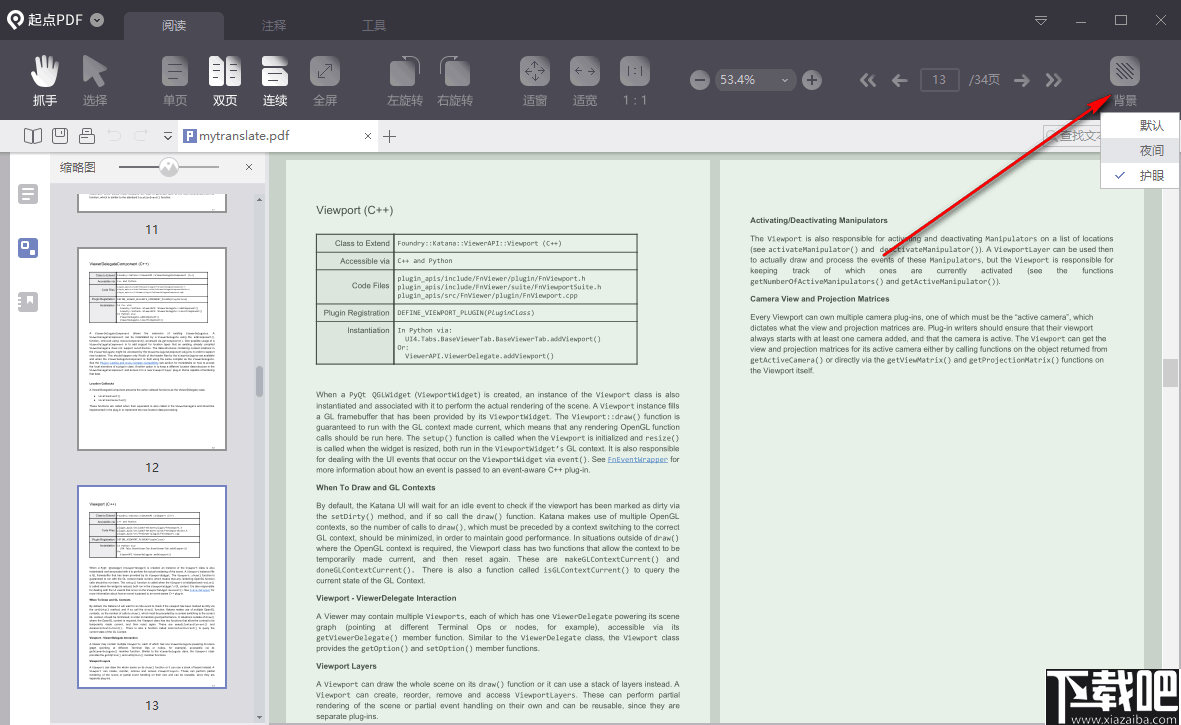Image resolution: width=1181 pixels, height=725 pixels.
Task: Rotate the page right (右旋转)
Action: click(455, 80)
